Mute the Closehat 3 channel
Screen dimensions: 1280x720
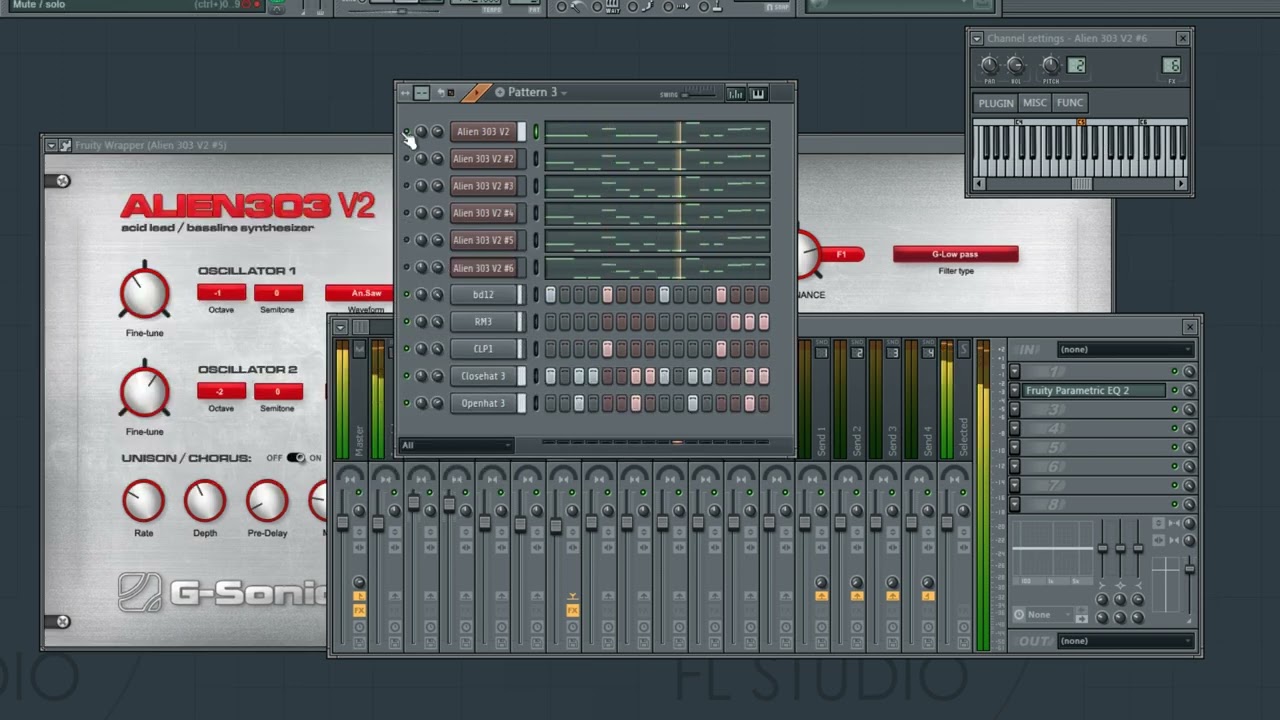point(406,376)
